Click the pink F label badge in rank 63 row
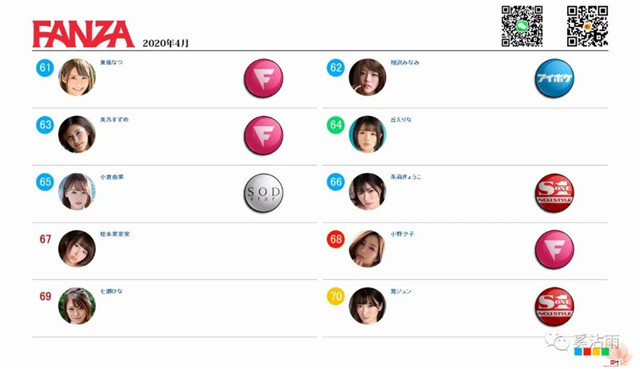 click(x=263, y=136)
